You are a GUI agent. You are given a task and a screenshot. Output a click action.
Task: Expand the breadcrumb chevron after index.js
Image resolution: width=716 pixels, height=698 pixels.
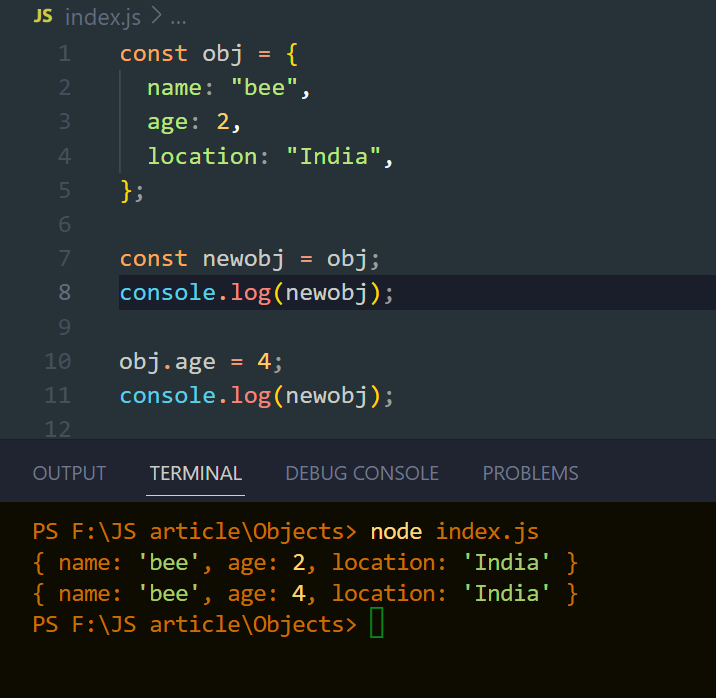click(x=156, y=16)
